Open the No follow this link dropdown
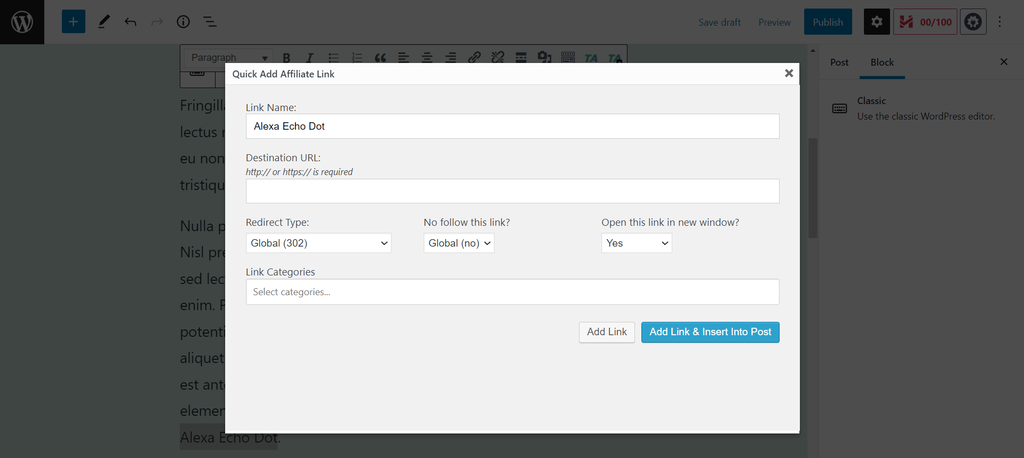Screen dimensions: 1024x458 (x=458, y=243)
